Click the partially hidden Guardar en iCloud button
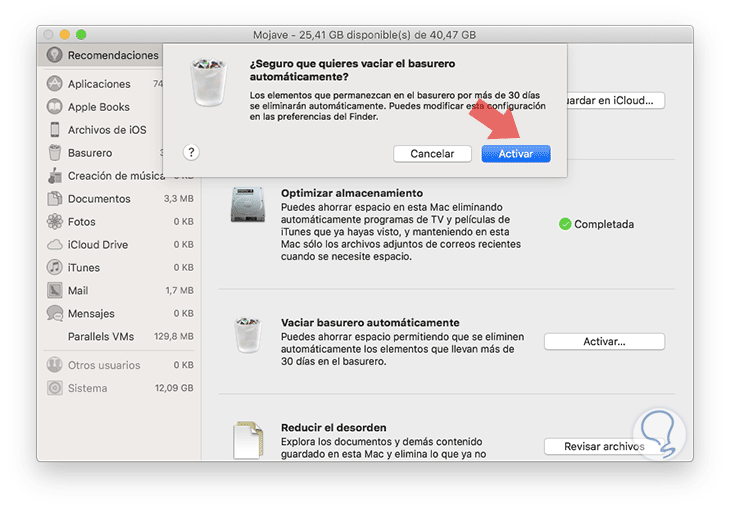The image size is (730, 510). (615, 100)
